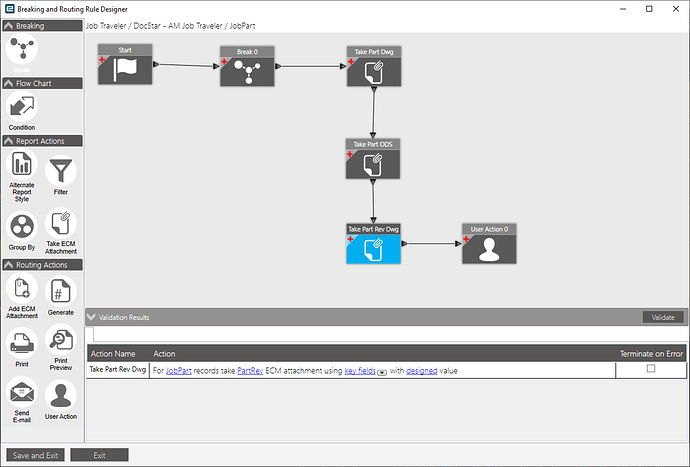Select the Take Part ODS node
The height and width of the screenshot is (467, 690).
[373, 159]
